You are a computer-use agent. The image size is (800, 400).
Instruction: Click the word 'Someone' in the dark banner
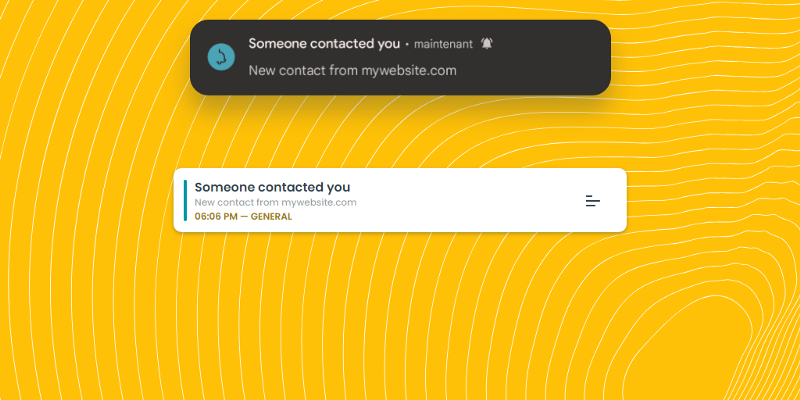[278, 44]
